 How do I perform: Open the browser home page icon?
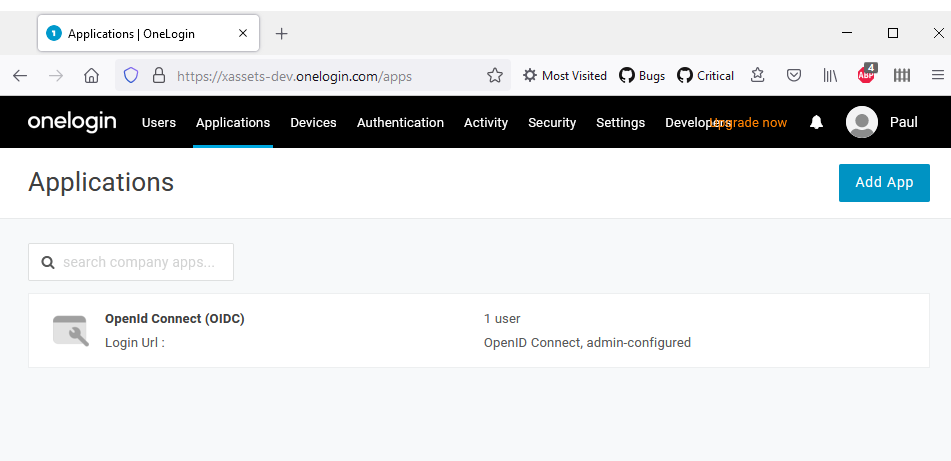click(91, 76)
